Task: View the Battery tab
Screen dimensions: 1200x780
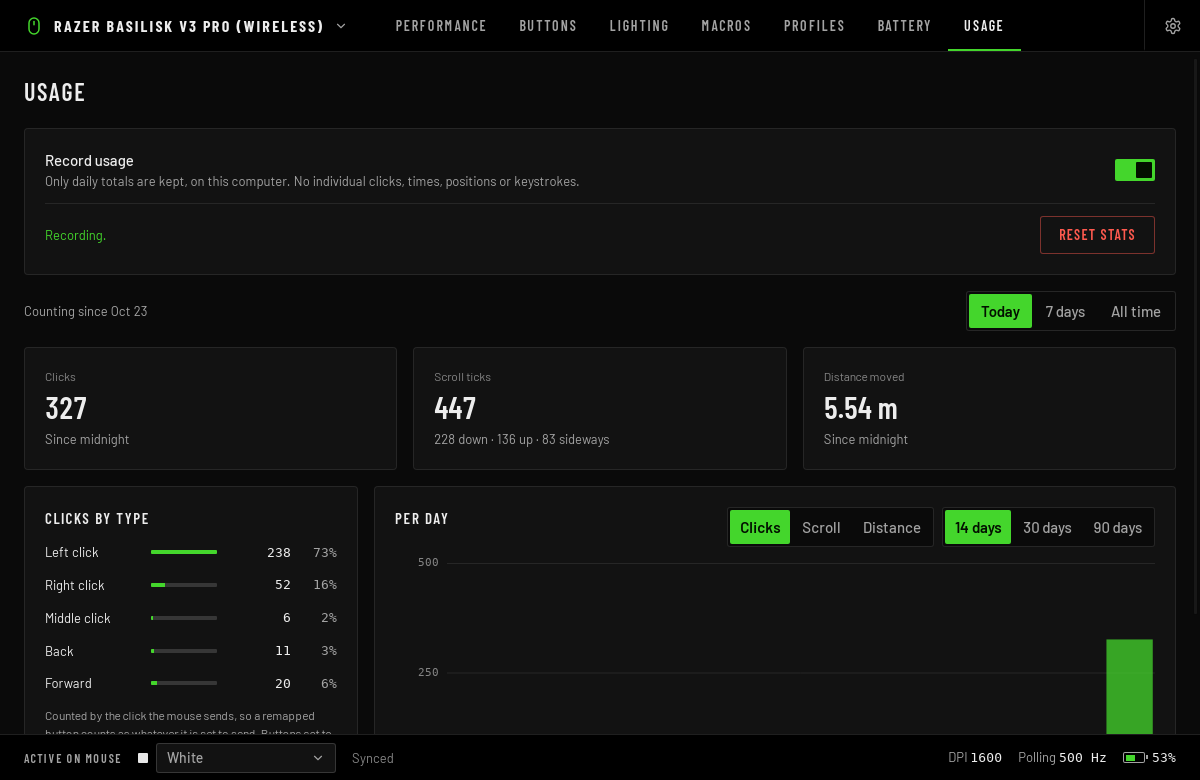Action: click(x=904, y=26)
